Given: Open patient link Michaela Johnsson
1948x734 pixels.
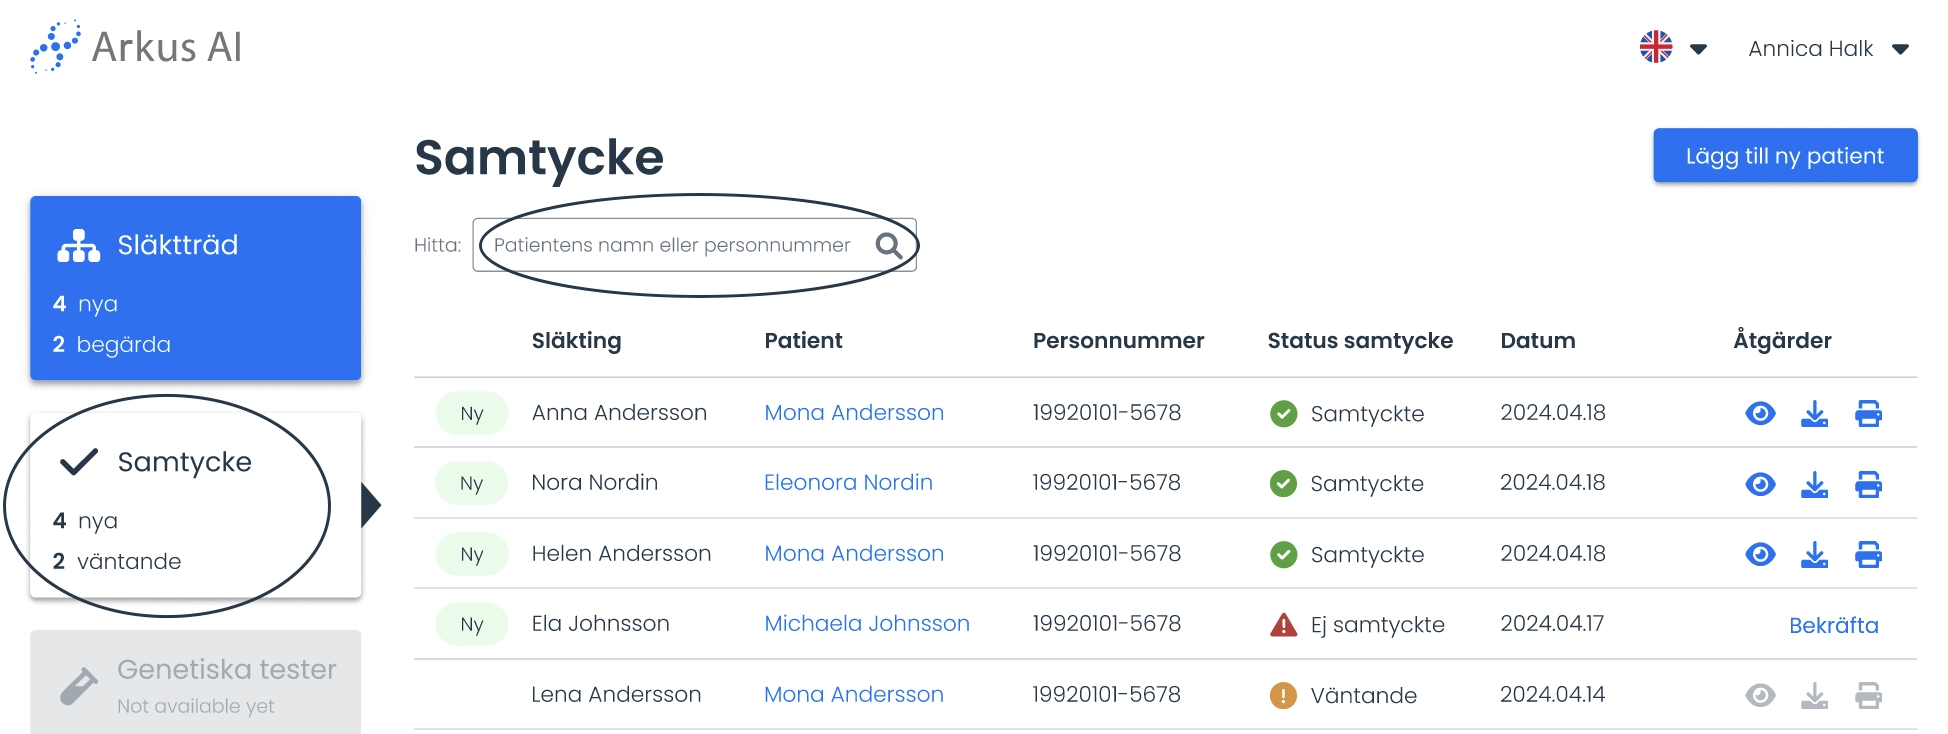Looking at the screenshot, I should pyautogui.click(x=867, y=623).
